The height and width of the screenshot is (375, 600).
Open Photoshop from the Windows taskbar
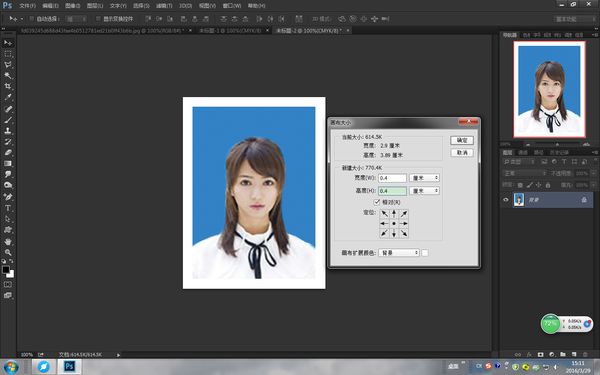pyautogui.click(x=69, y=366)
